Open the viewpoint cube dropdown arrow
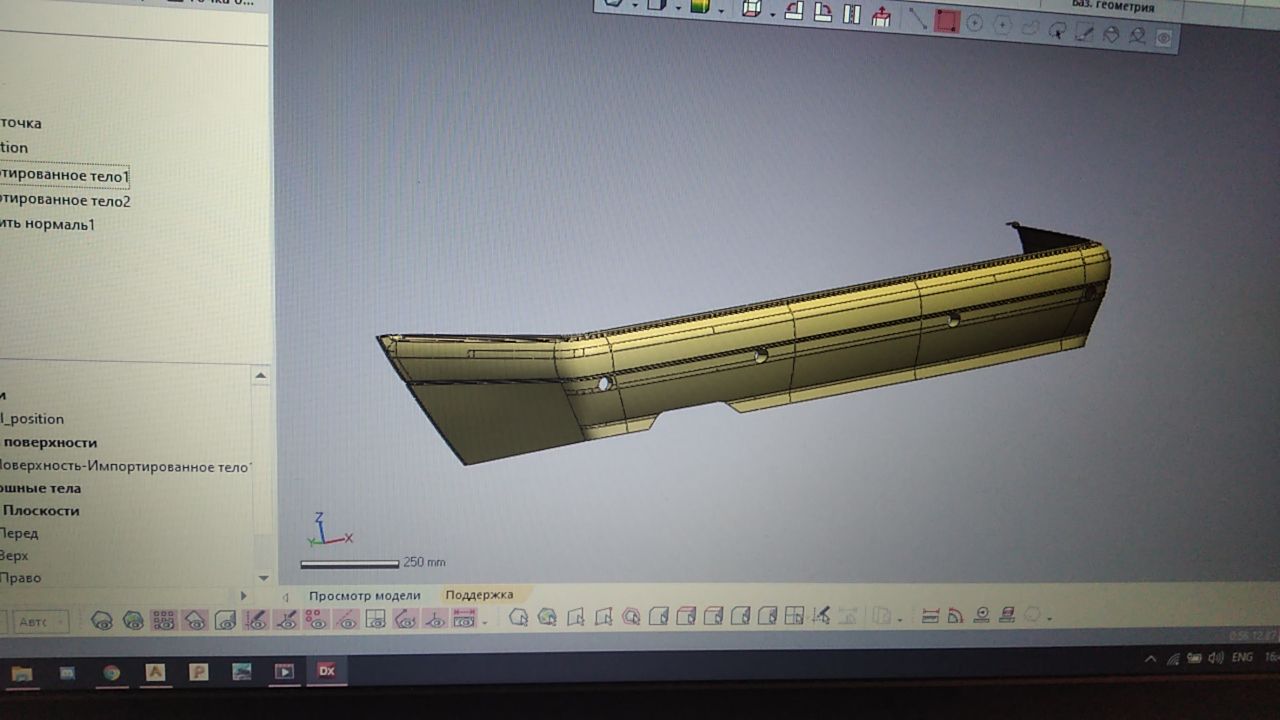Image resolution: width=1280 pixels, height=720 pixels. (x=772, y=14)
